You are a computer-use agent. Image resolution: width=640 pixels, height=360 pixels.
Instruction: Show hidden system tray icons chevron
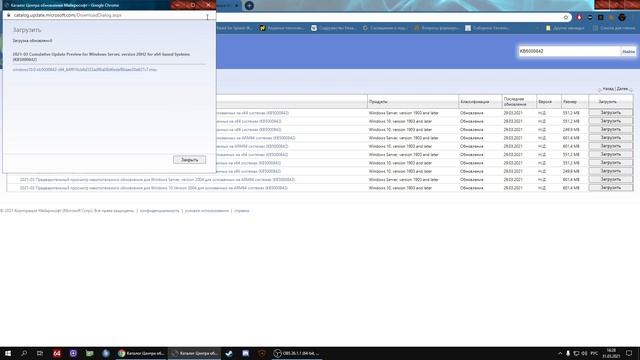point(560,353)
